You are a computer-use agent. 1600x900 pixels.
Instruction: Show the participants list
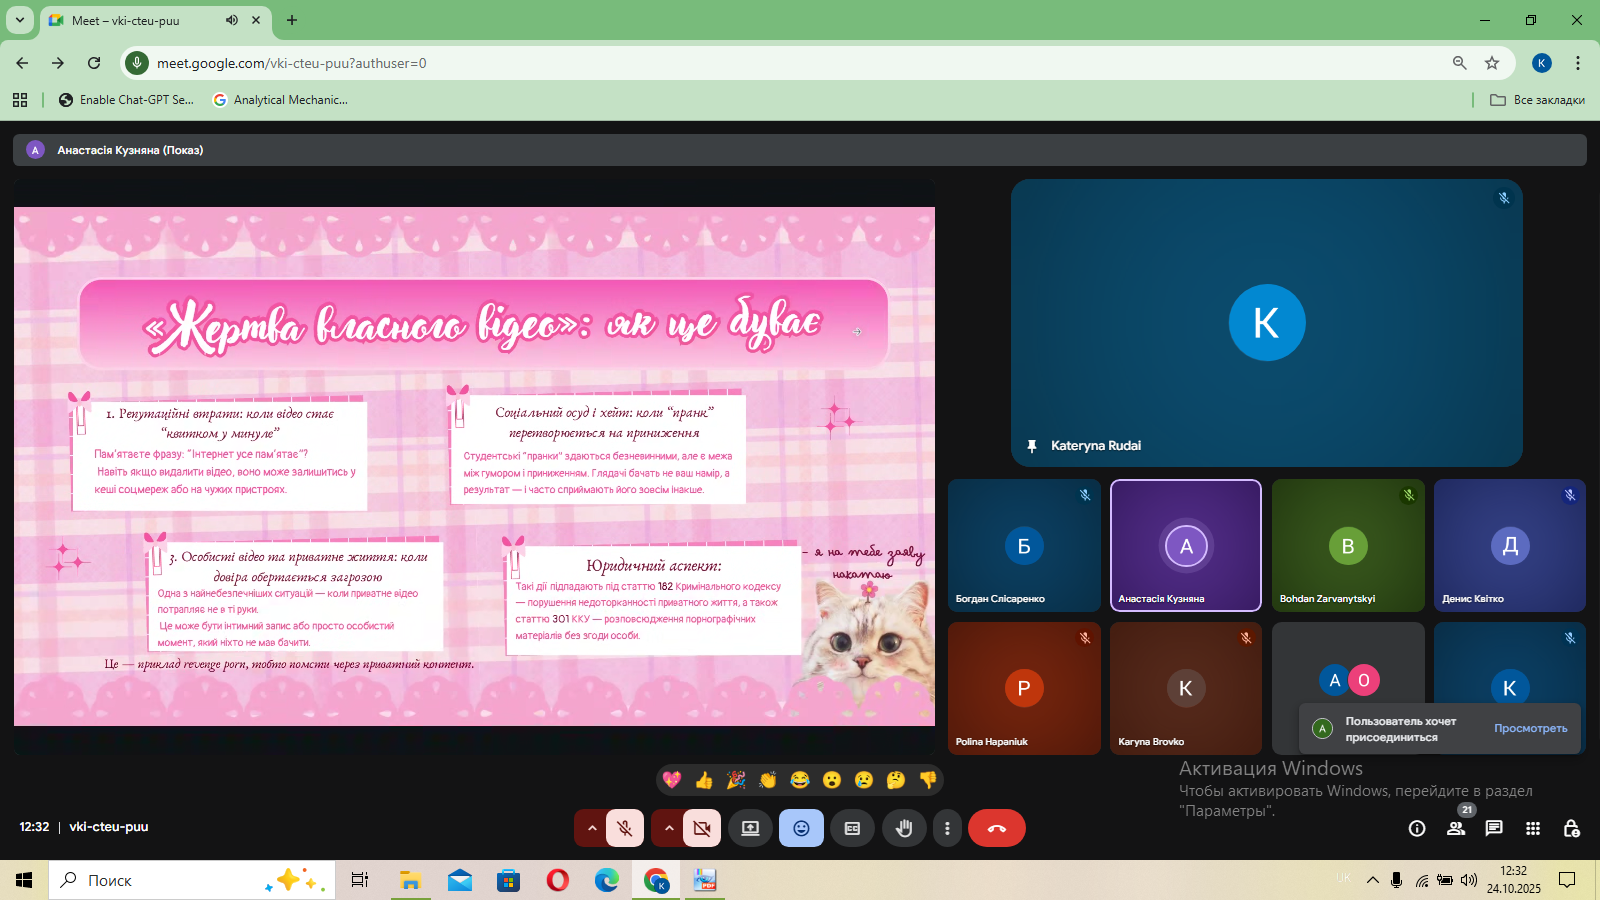pos(1456,828)
